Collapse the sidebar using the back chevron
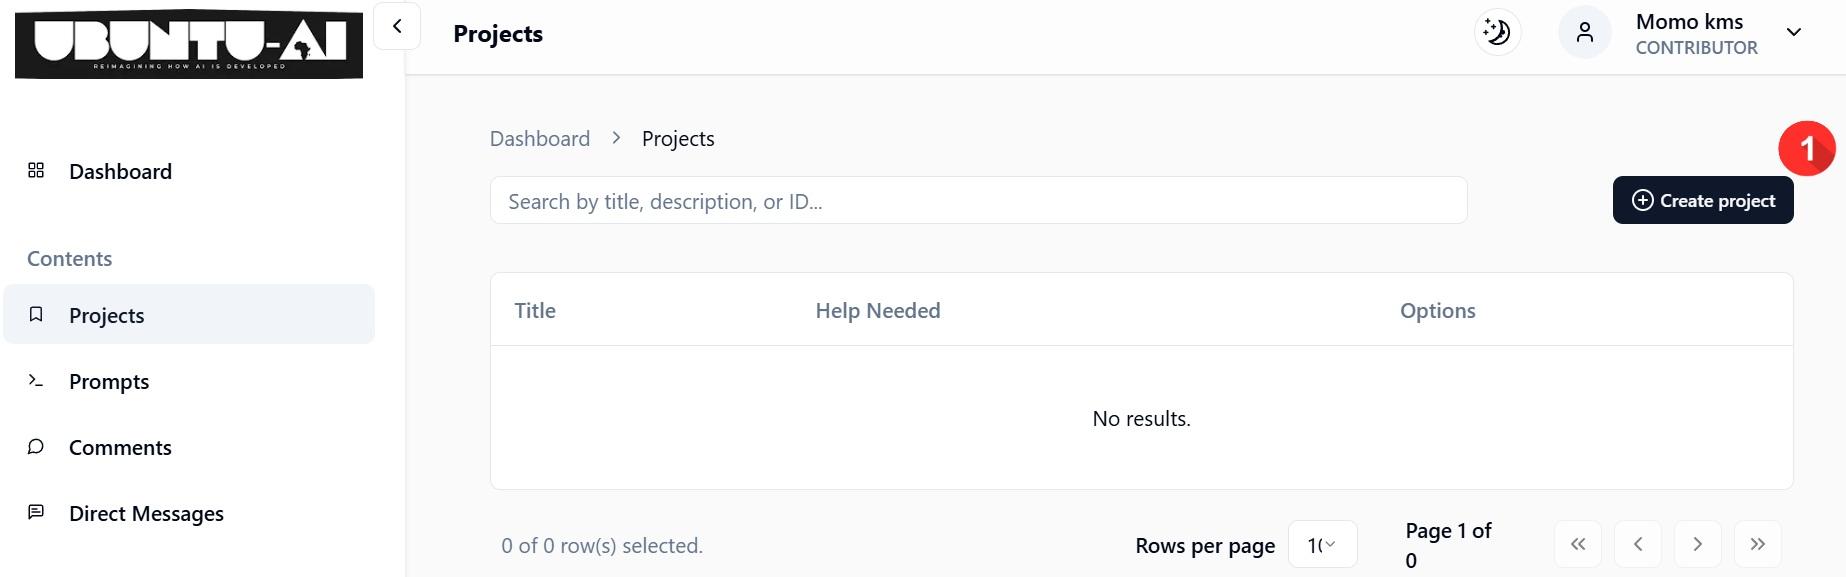Viewport: 1846px width, 577px height. 396,26
